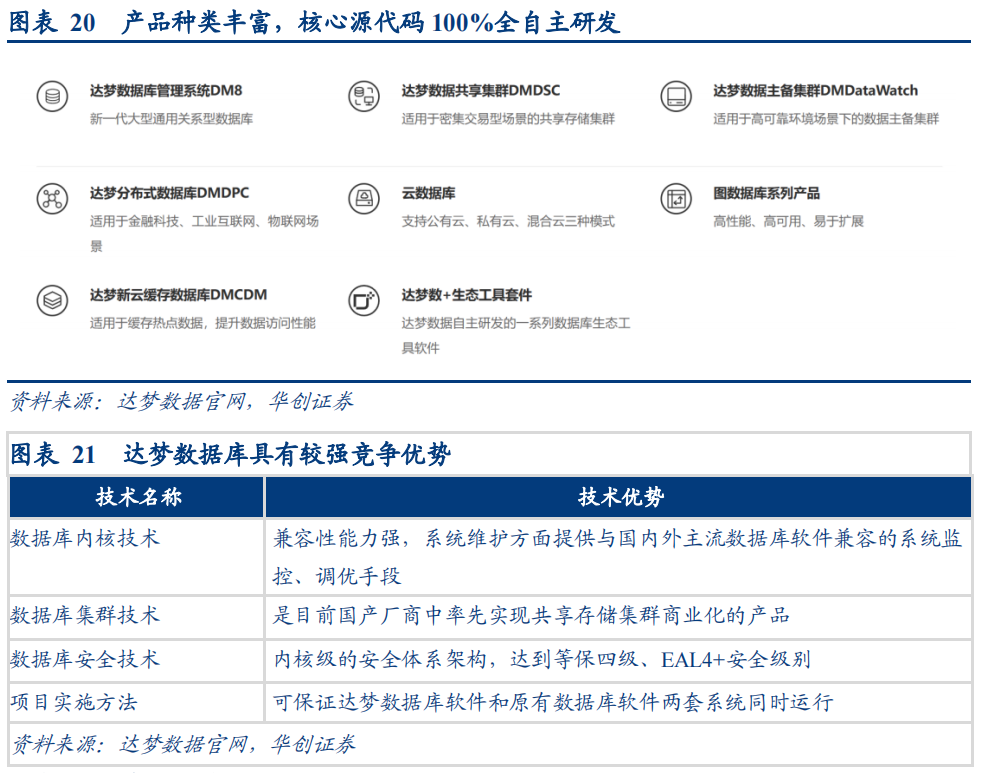The image size is (981, 773).
Task: Click the DMDSC shared cluster icon
Action: point(364,97)
